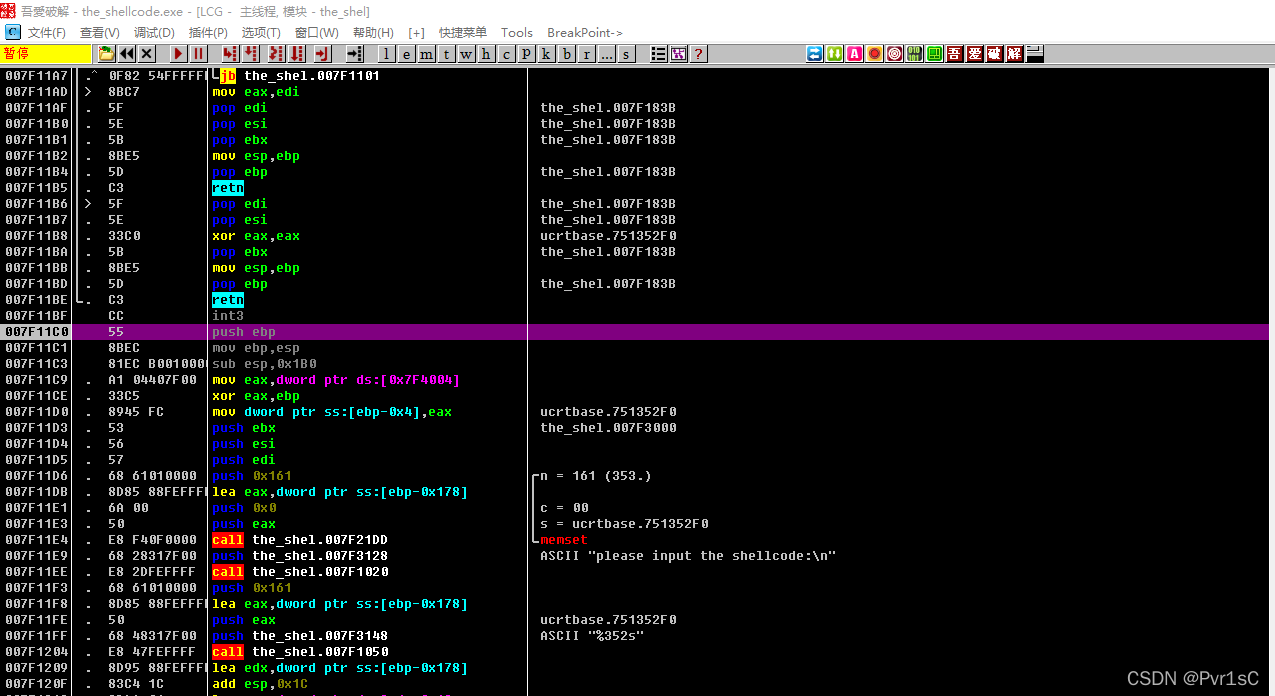Open Log window with 'l' button
This screenshot has height=696, width=1275.
click(387, 54)
